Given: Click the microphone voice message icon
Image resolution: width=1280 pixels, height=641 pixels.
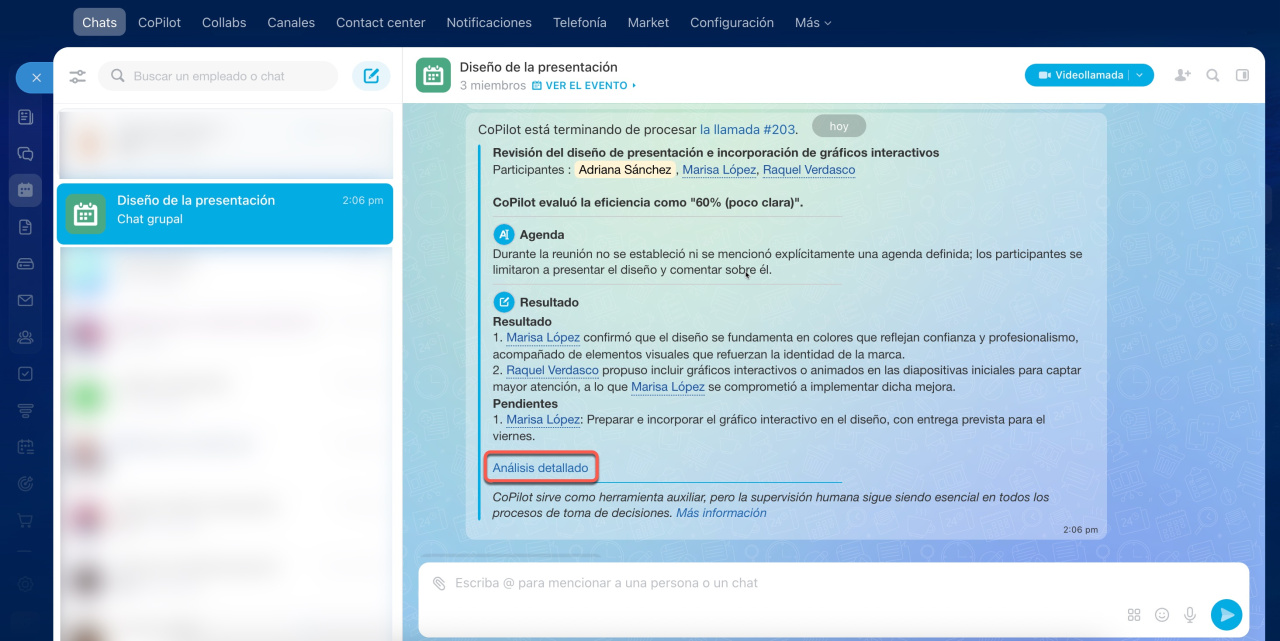Looking at the screenshot, I should pyautogui.click(x=1190, y=615).
